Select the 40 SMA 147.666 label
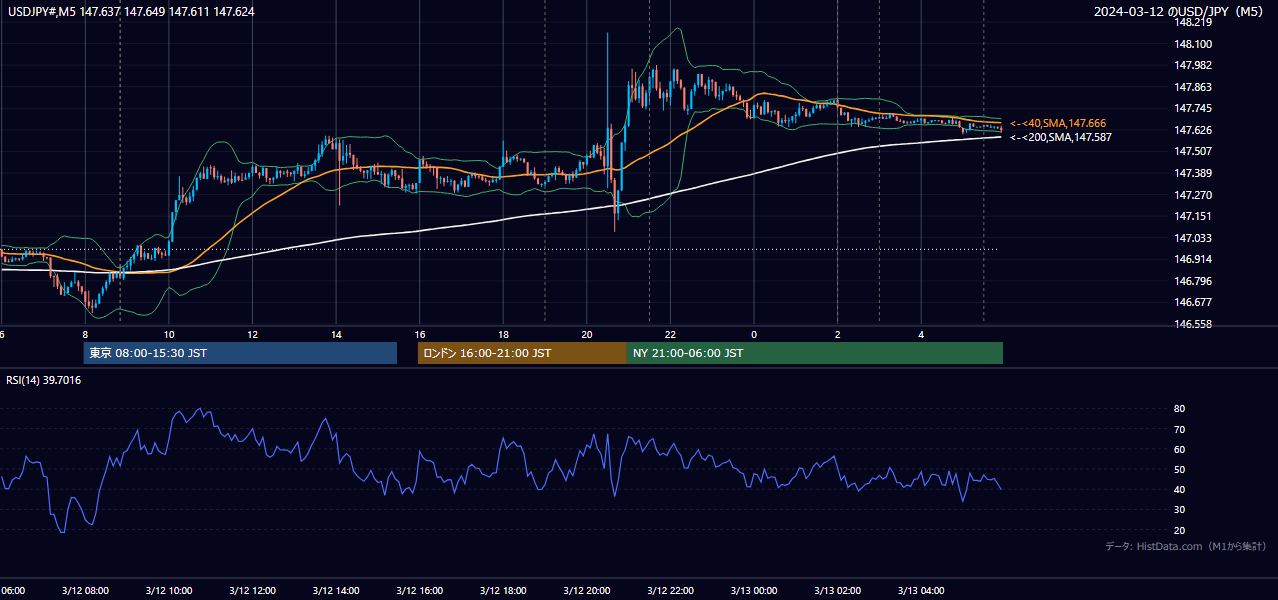Screen dimensions: 1278x600 coord(1057,123)
